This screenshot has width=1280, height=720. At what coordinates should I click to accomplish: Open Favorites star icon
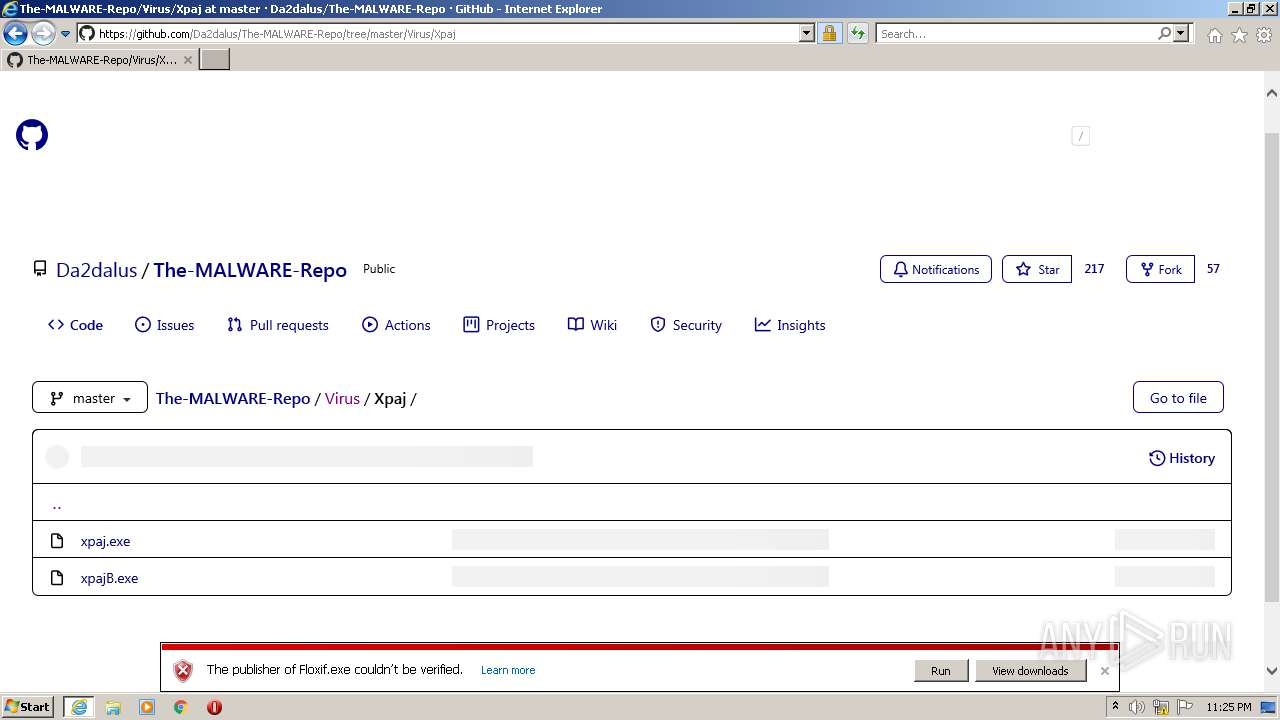click(x=1239, y=35)
